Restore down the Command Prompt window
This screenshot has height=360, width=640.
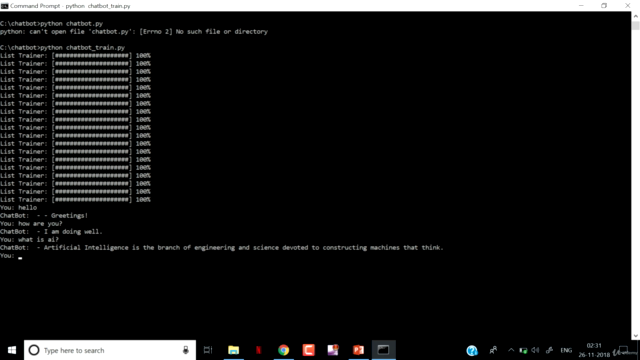(604, 6)
